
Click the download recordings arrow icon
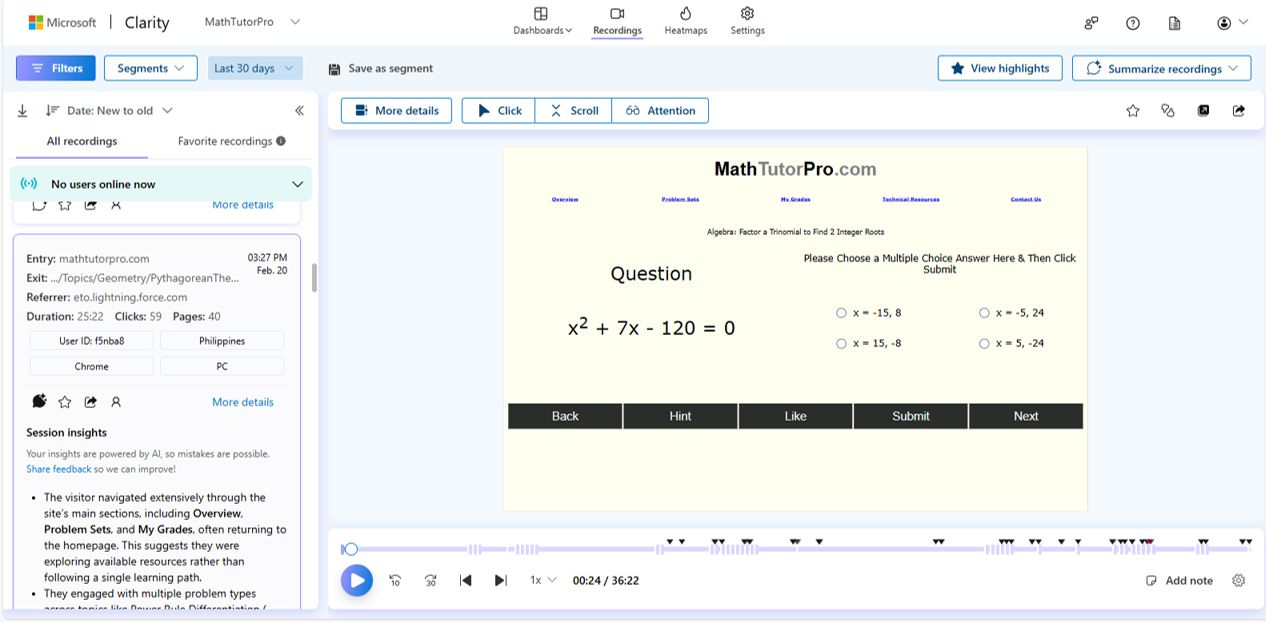[x=23, y=111]
